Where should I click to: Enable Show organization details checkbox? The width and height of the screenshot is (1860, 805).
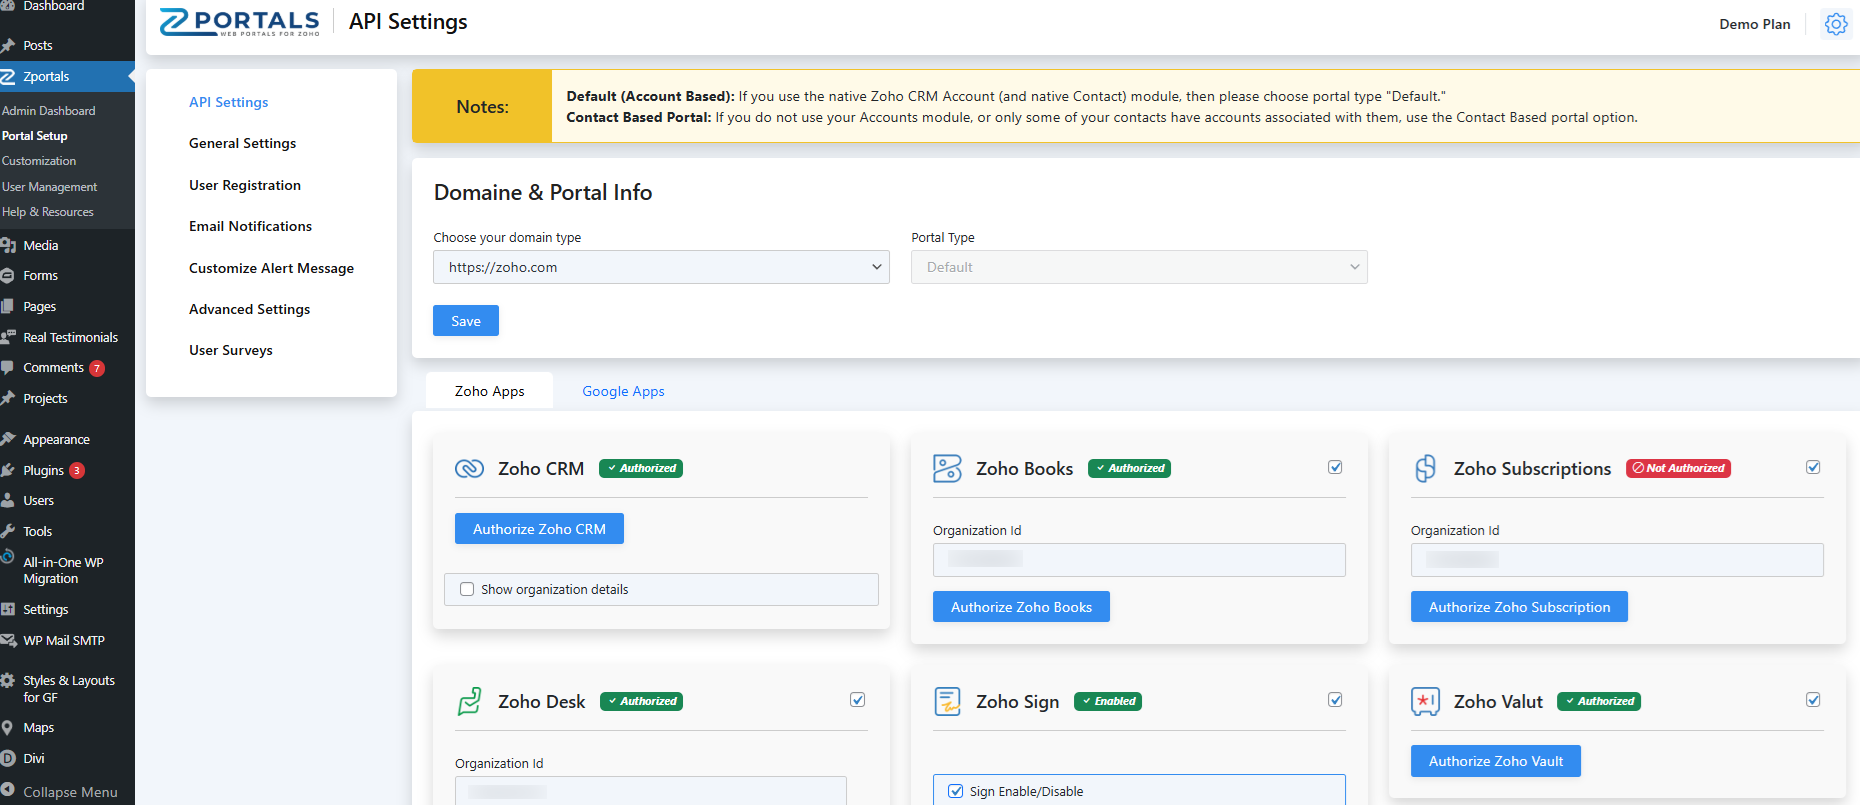[x=467, y=589]
